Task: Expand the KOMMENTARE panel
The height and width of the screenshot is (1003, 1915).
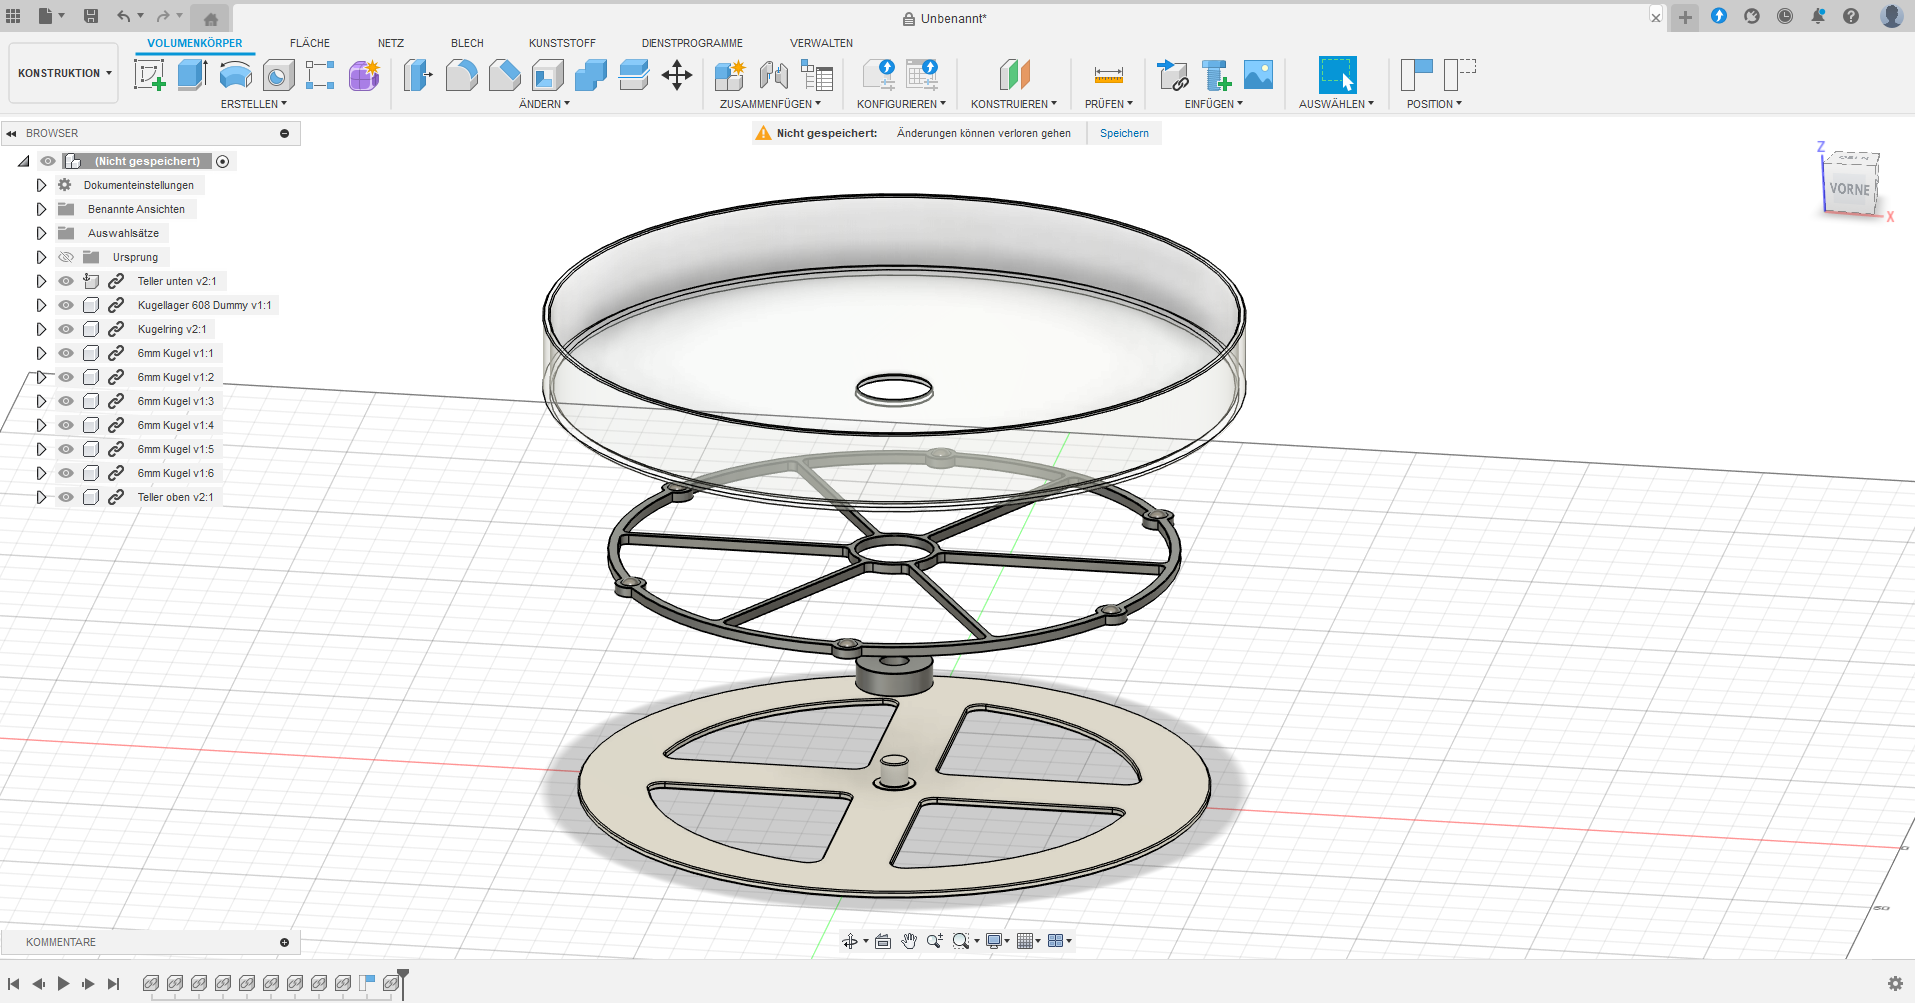Action: (284, 942)
